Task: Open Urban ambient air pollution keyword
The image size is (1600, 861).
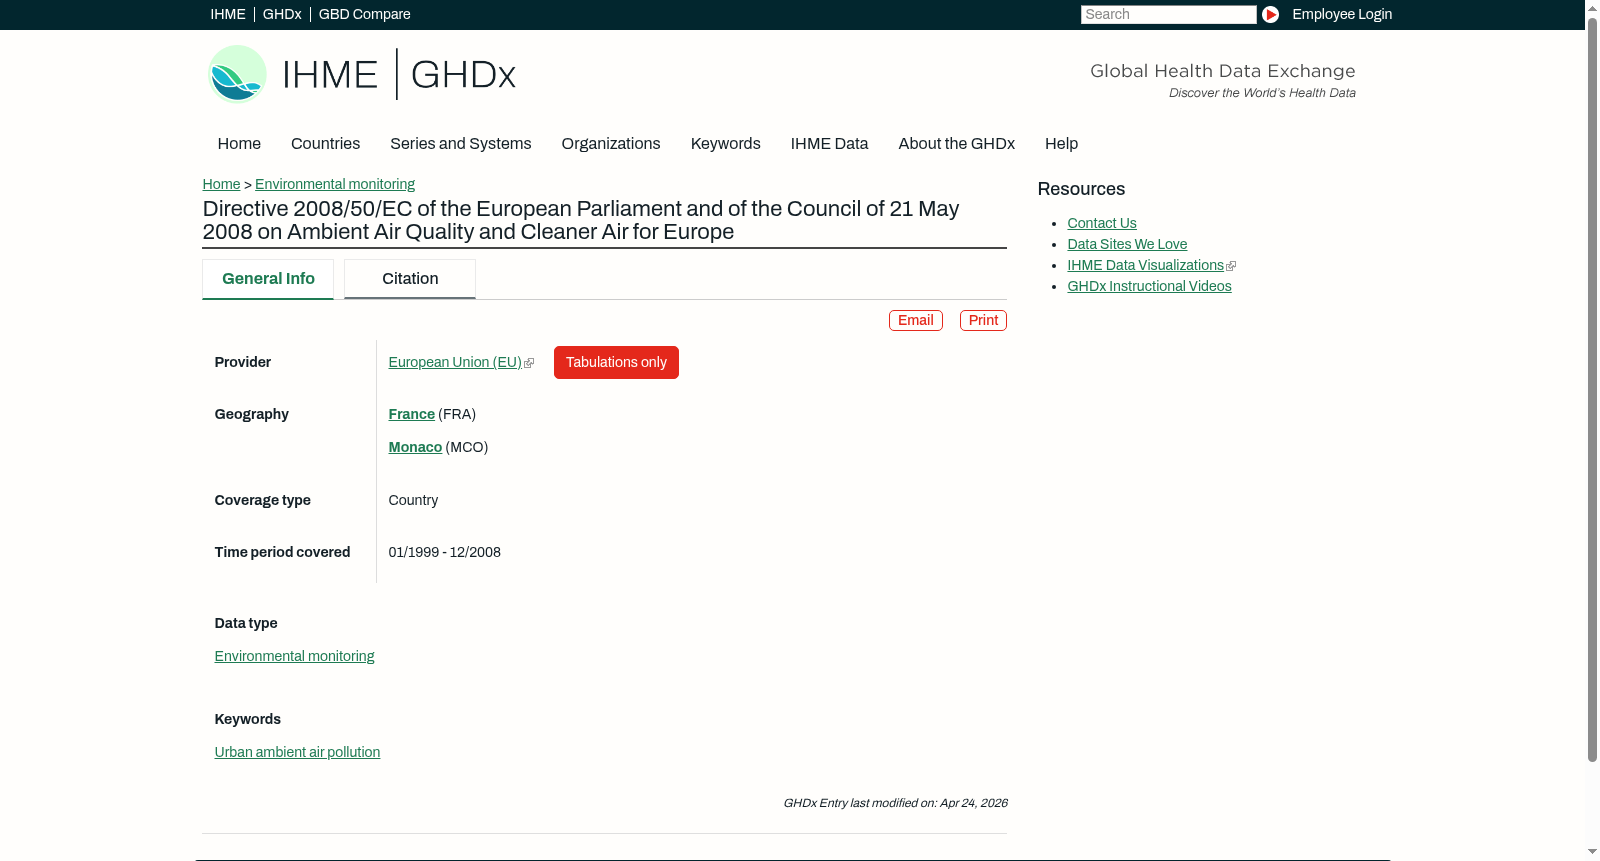Action: click(x=297, y=752)
